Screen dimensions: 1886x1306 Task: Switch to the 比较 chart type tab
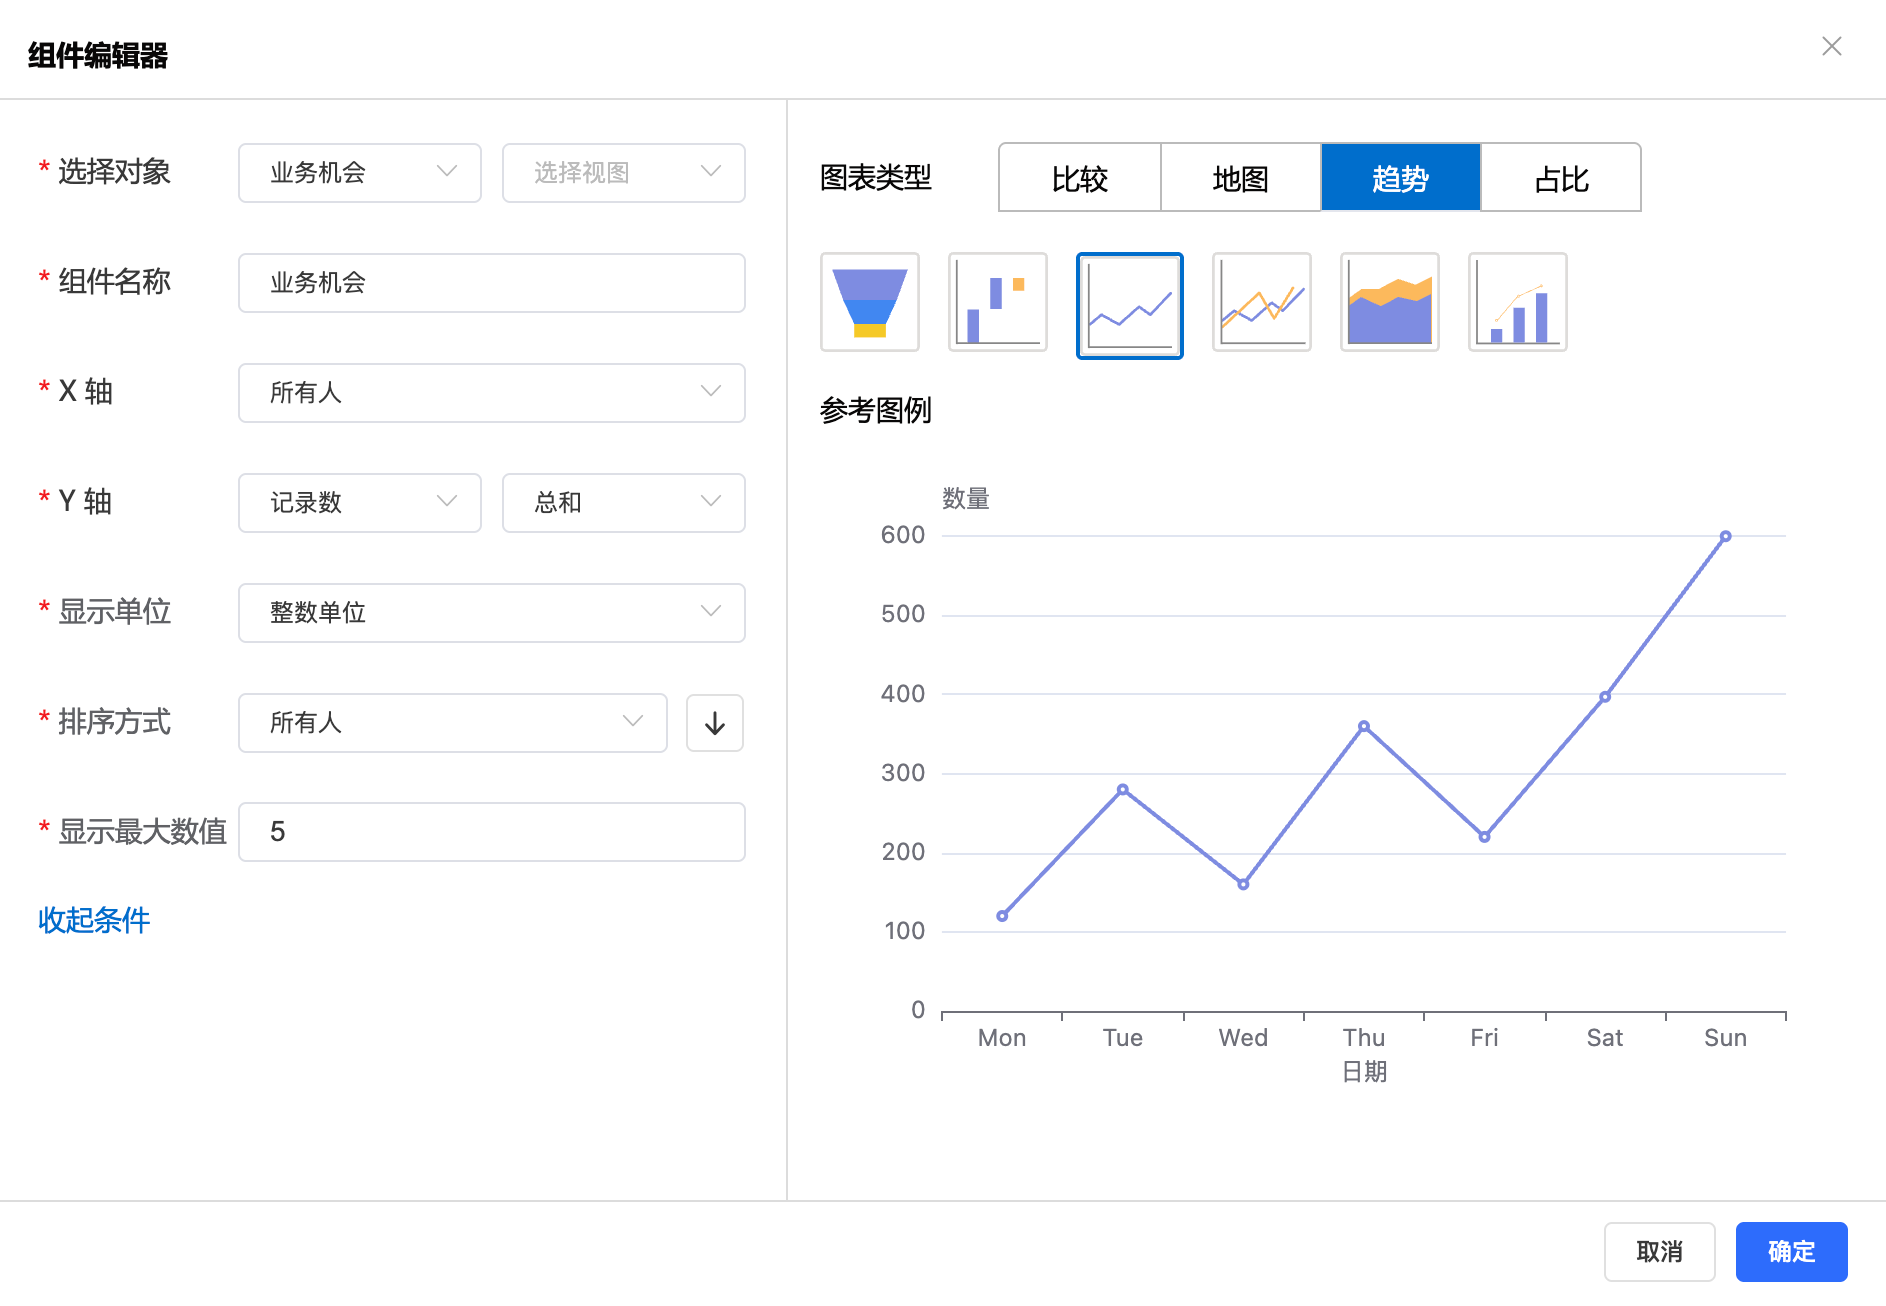[x=1079, y=178]
